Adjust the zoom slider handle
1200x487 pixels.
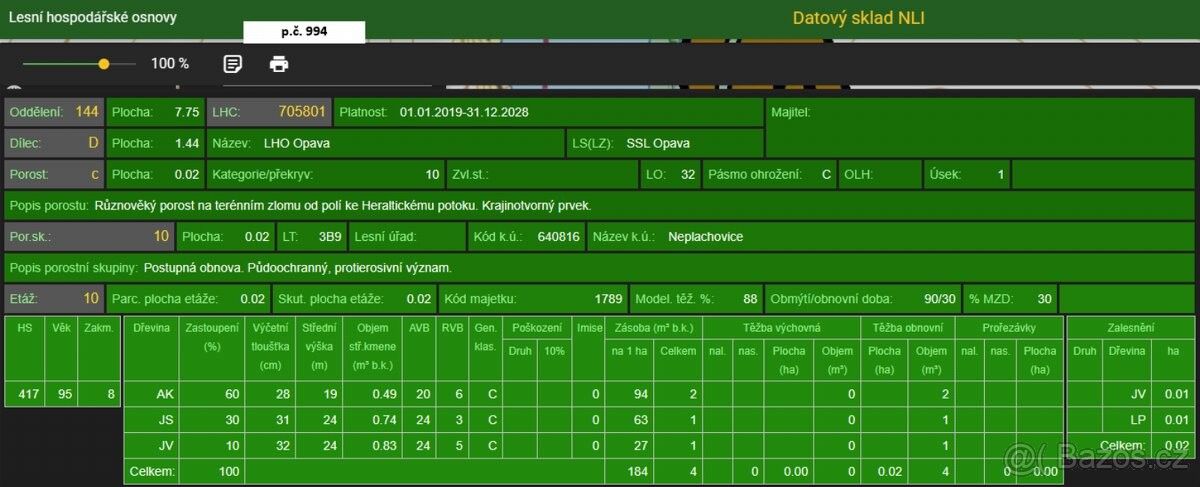pos(104,64)
